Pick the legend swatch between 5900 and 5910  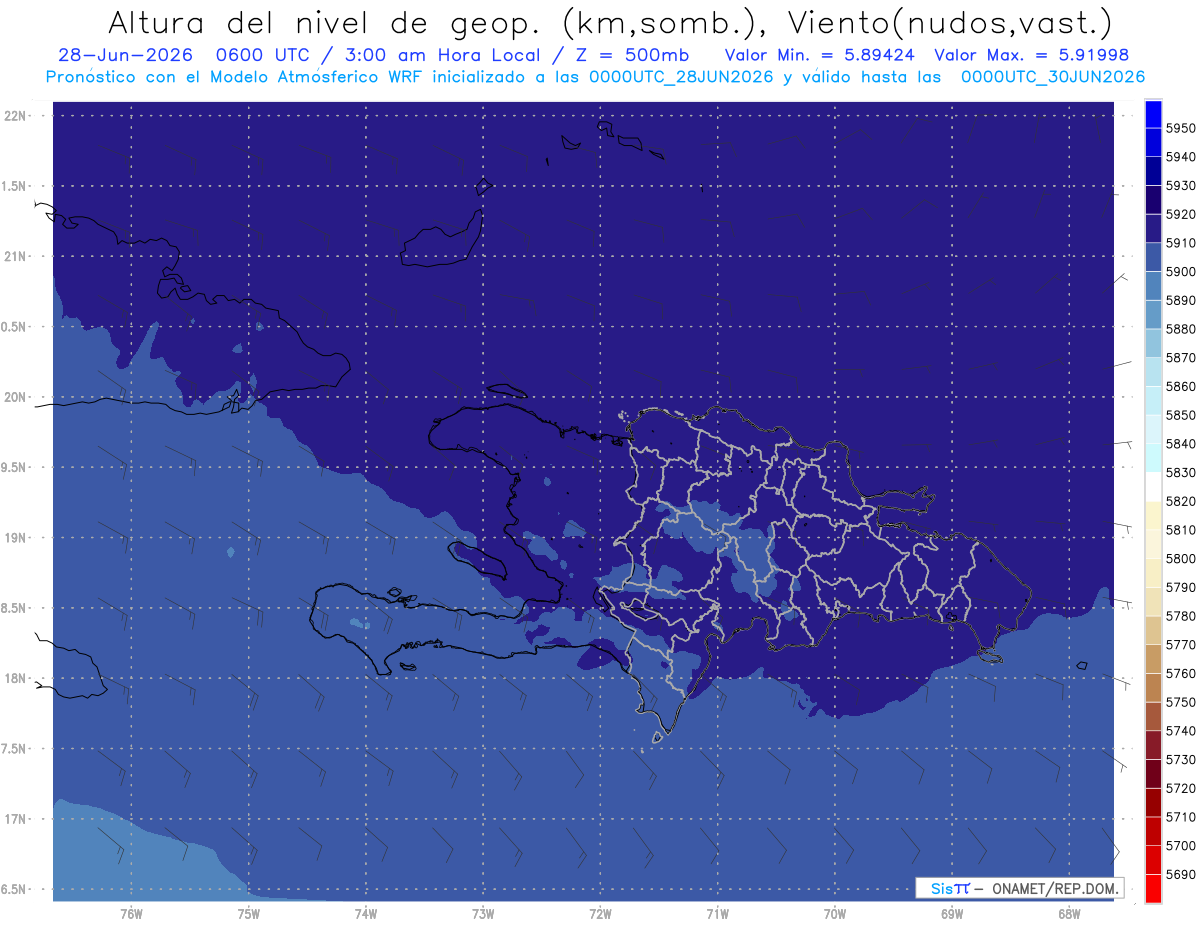[1153, 257]
